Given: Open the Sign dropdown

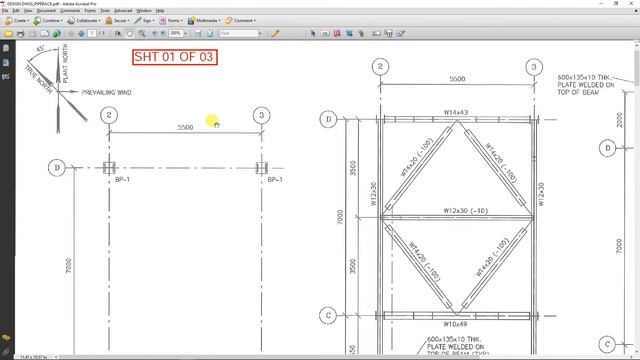Looking at the screenshot, I should [144, 20].
